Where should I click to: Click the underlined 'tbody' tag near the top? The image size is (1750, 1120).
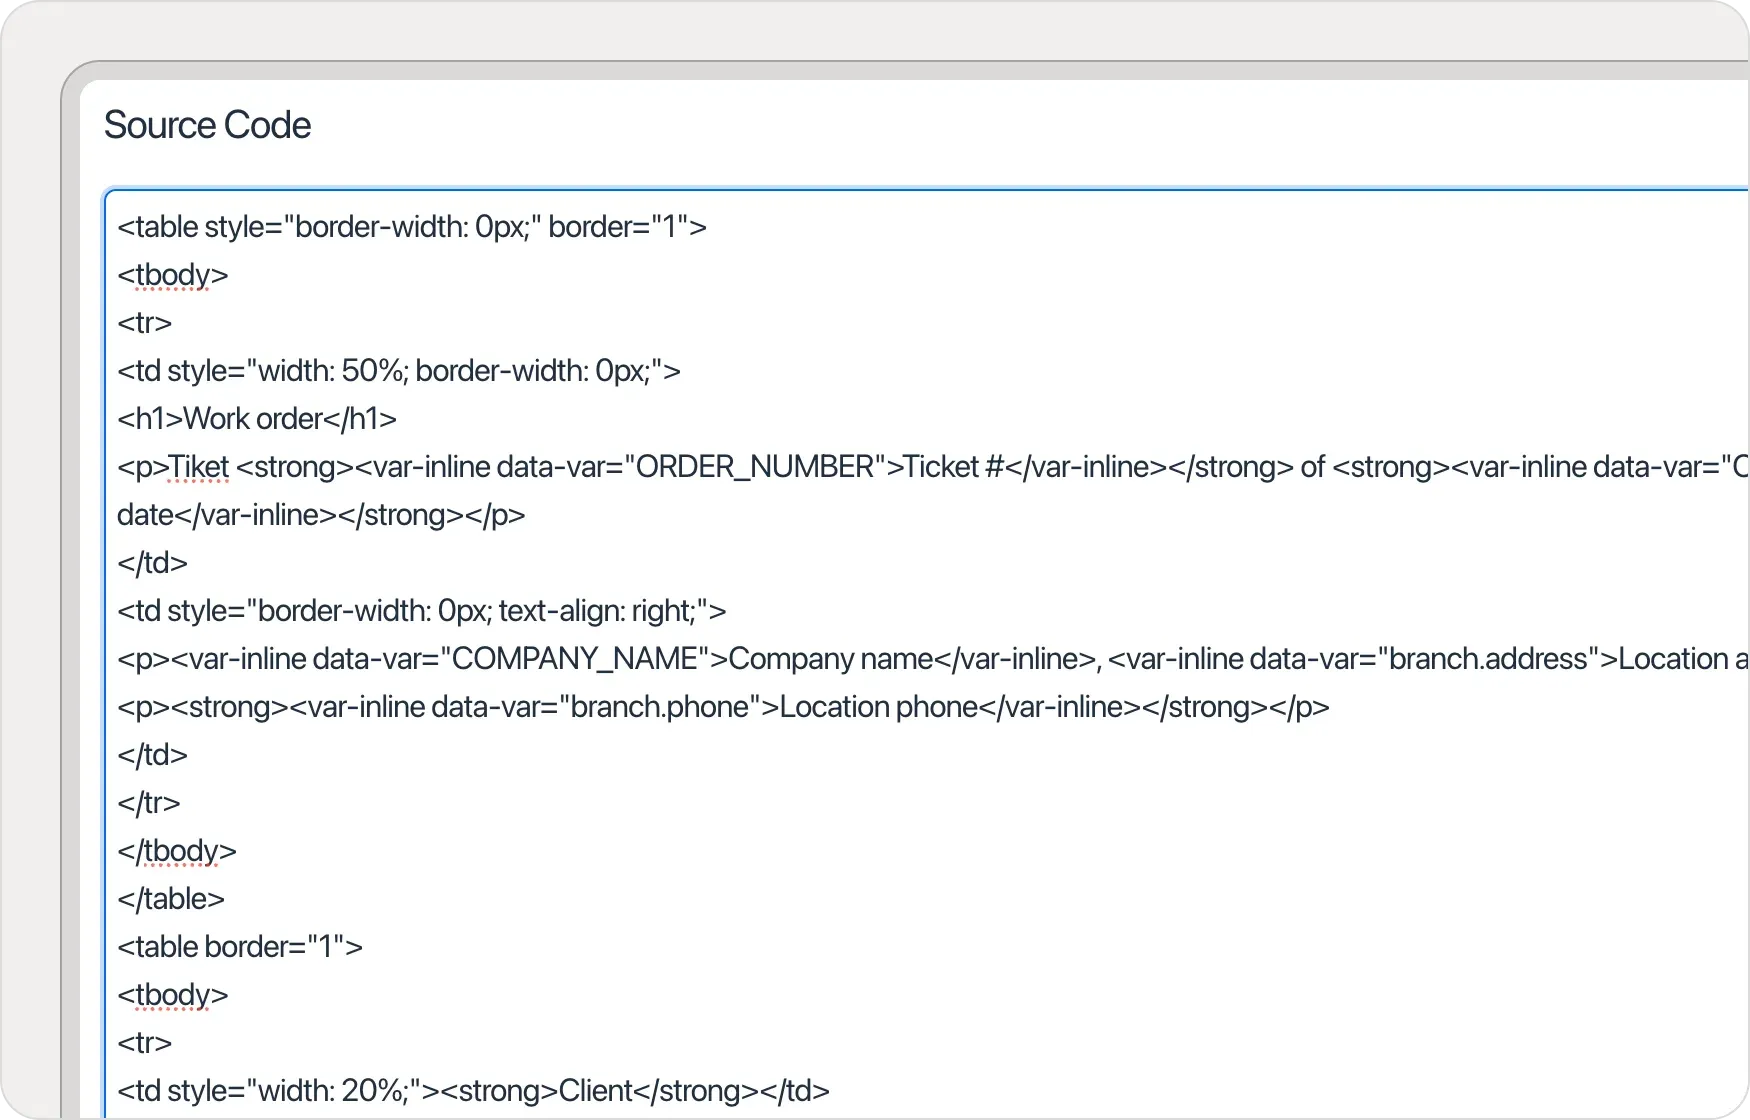[172, 274]
